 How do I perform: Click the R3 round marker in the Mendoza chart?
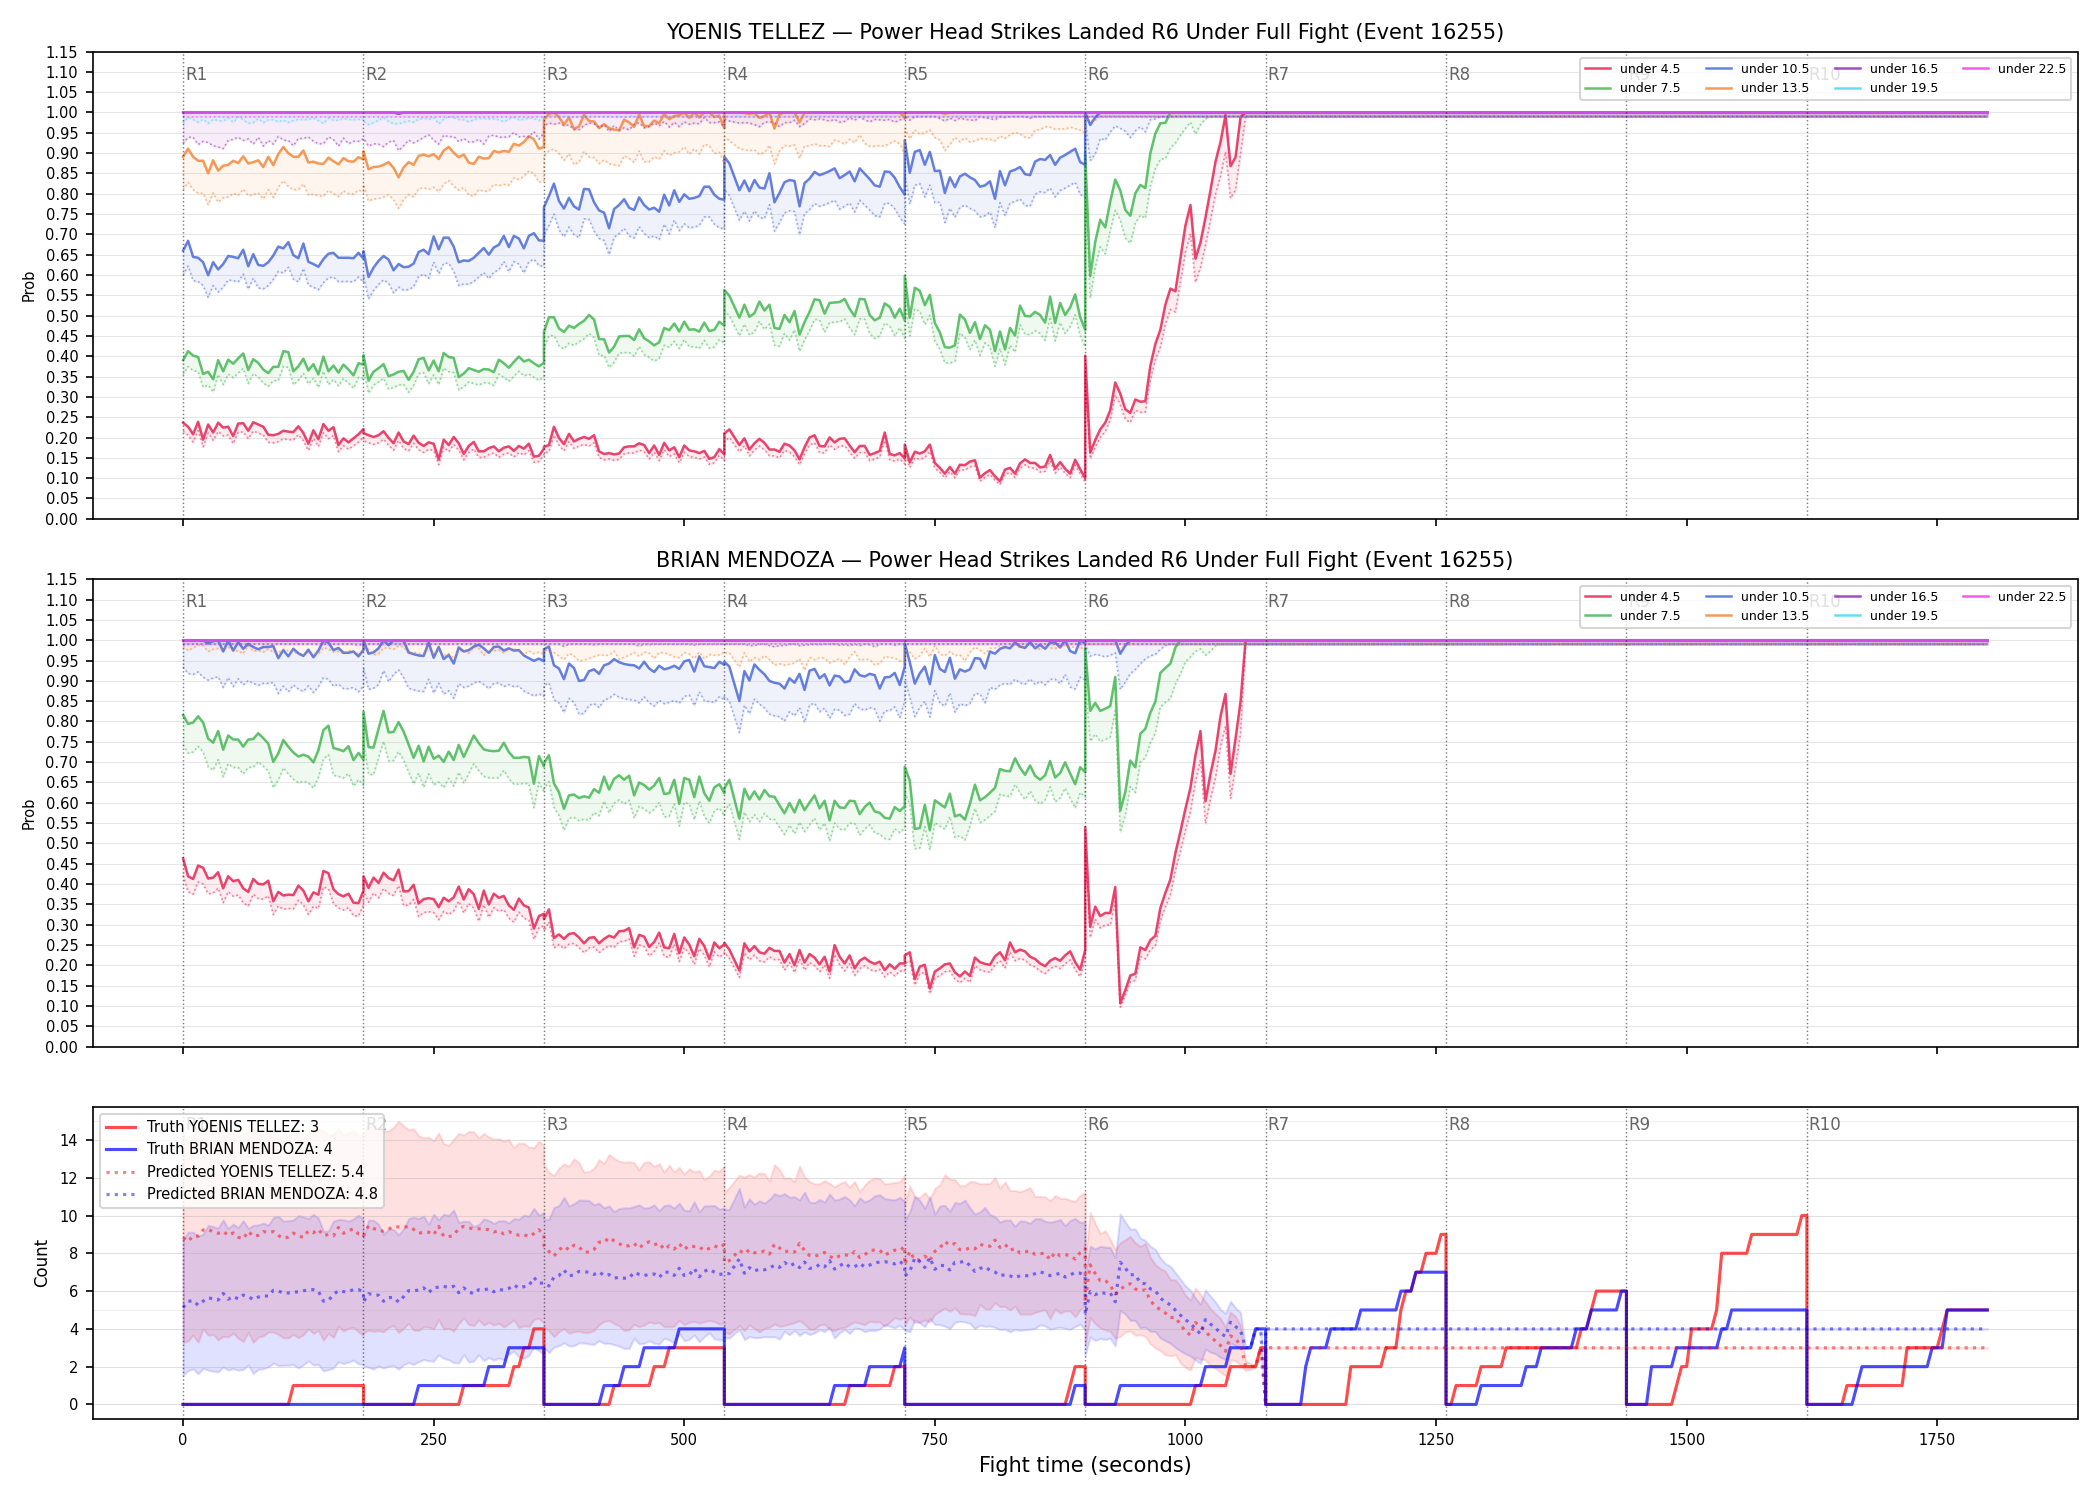pyautogui.click(x=557, y=601)
